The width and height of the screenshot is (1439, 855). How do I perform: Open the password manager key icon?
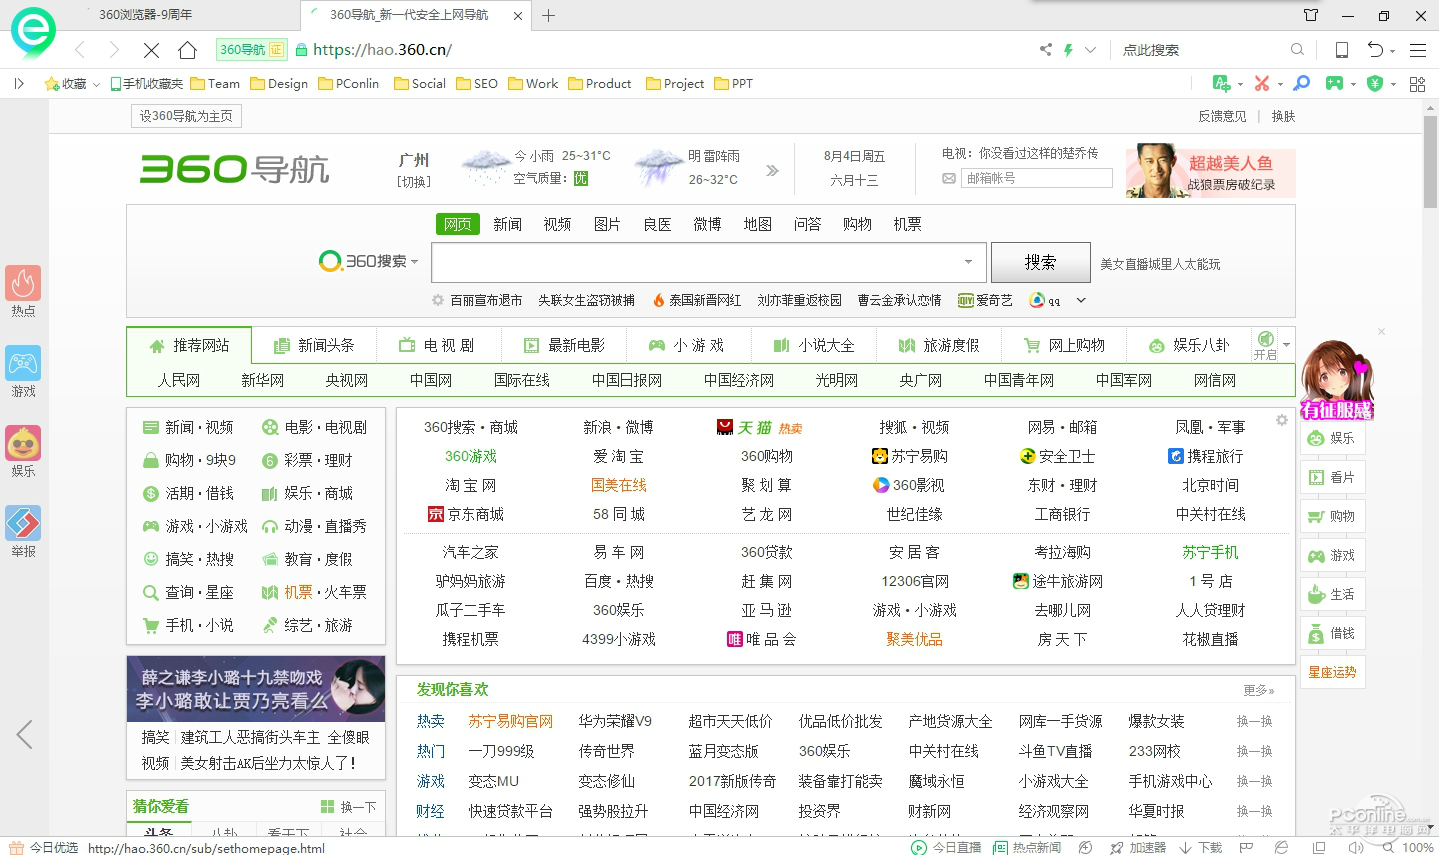[x=1300, y=84]
